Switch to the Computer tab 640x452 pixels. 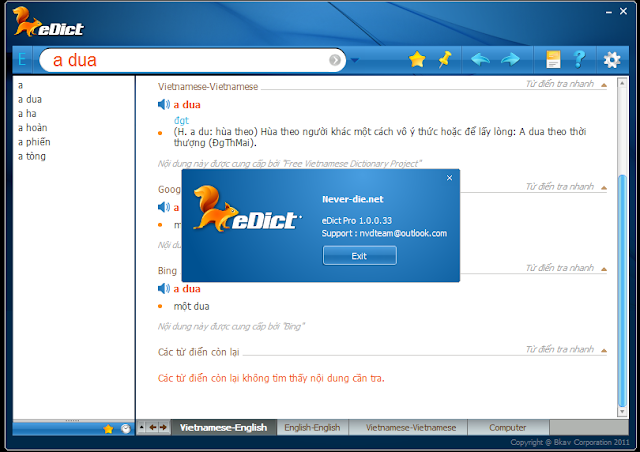coord(508,428)
